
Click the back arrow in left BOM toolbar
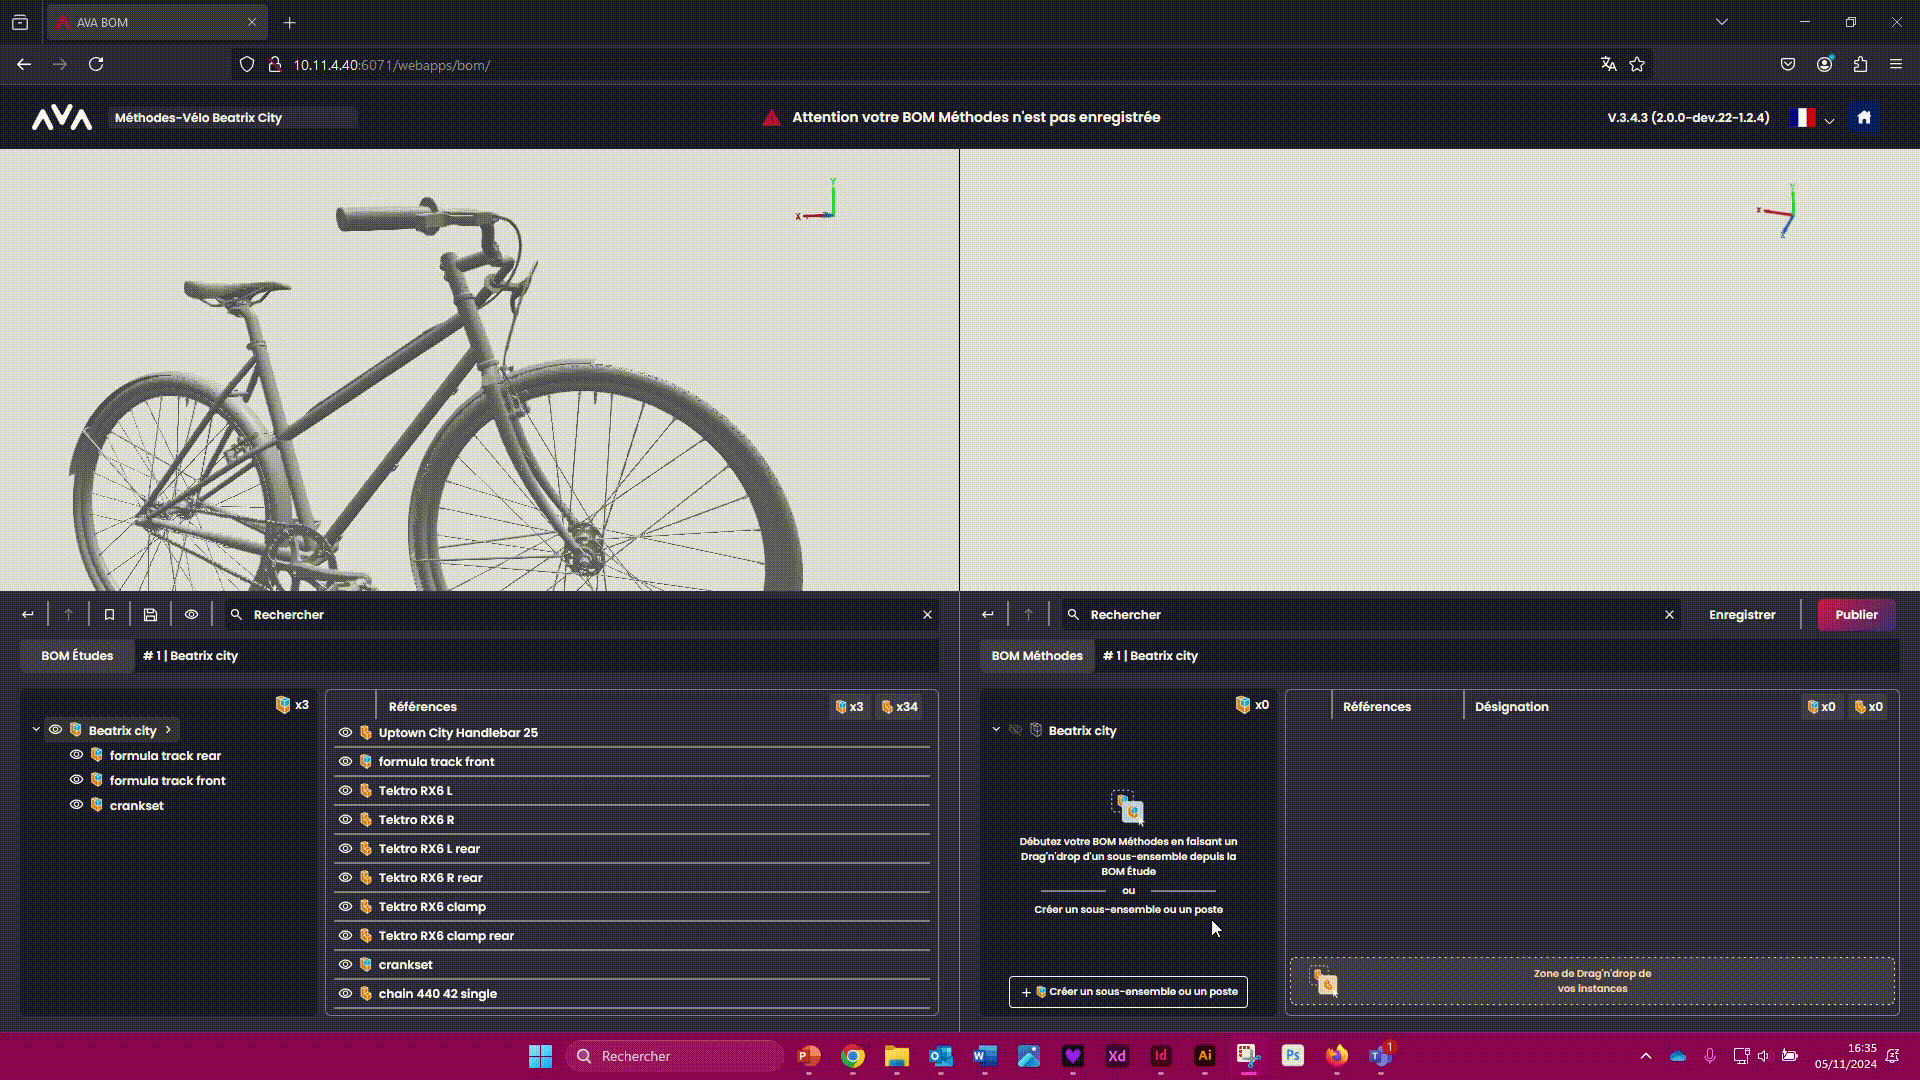28,615
